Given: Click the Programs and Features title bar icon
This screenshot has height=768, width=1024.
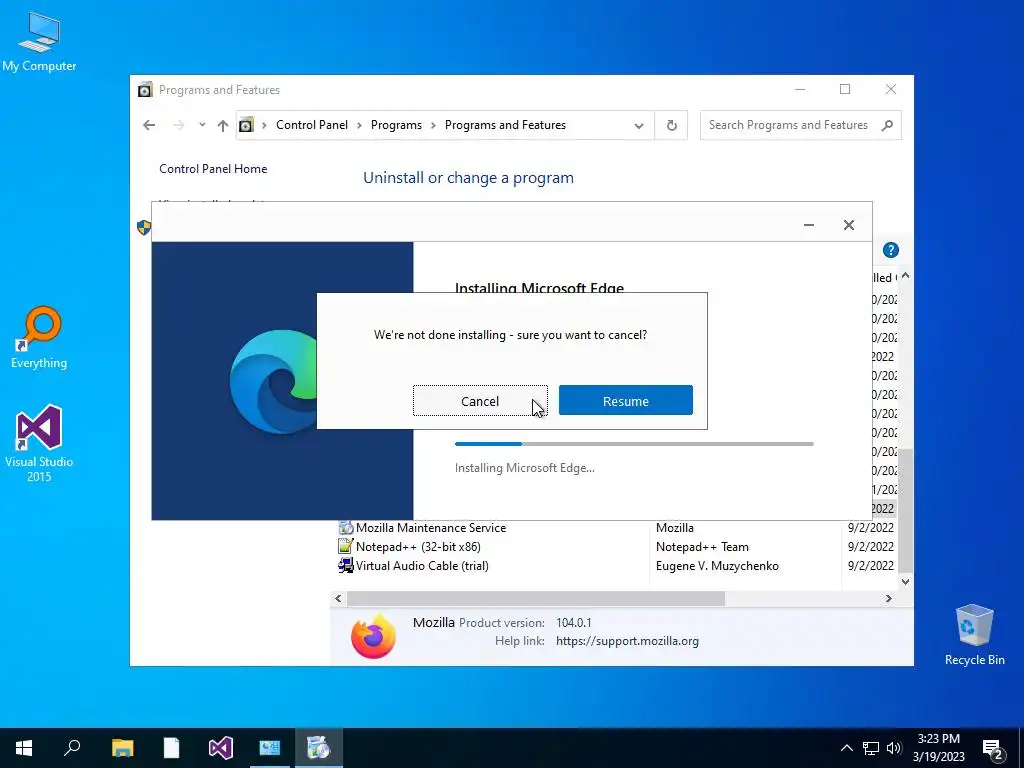Looking at the screenshot, I should [x=145, y=89].
